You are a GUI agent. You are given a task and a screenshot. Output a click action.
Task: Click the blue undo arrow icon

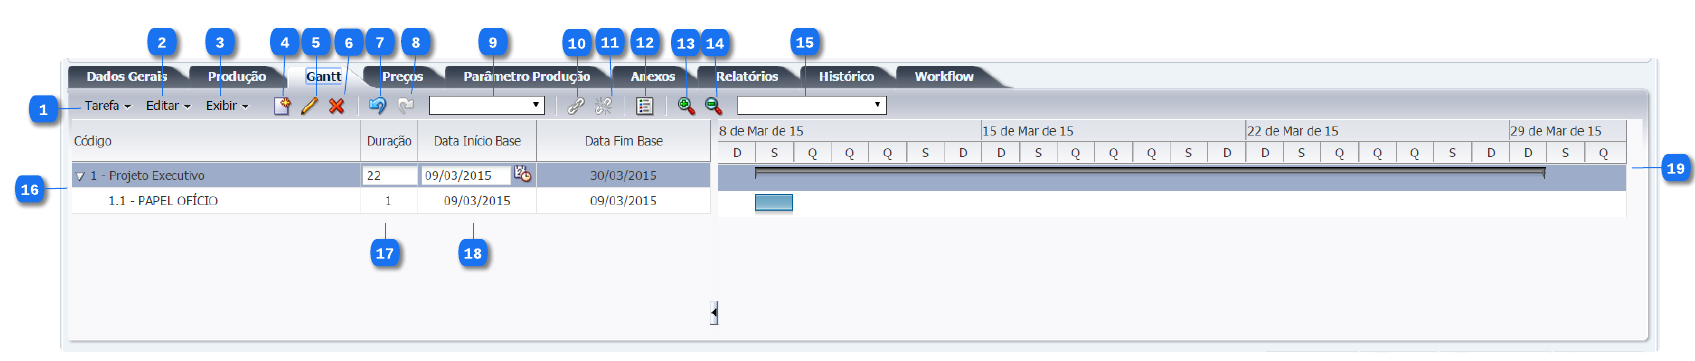377,105
